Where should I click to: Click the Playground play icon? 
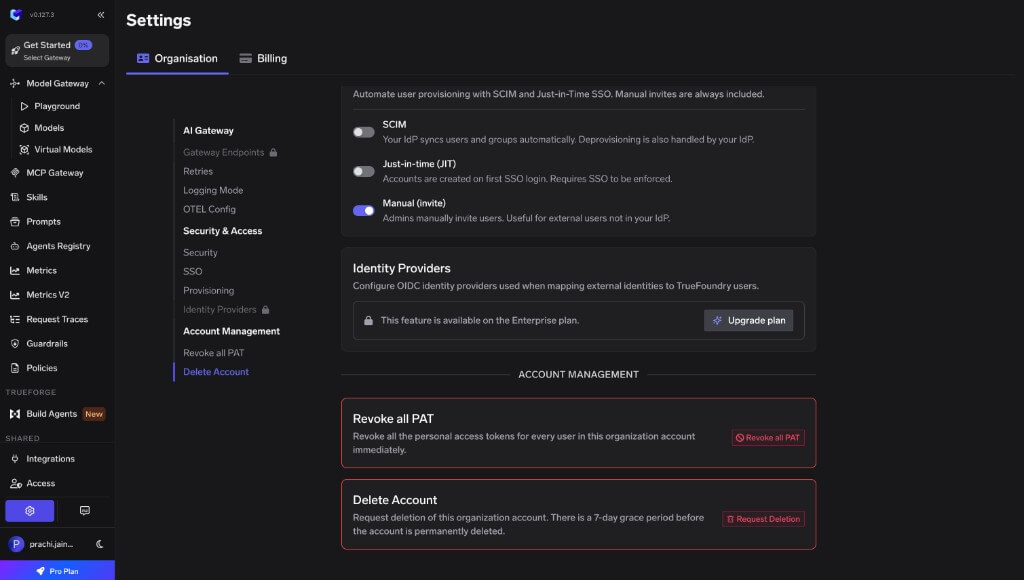click(24, 106)
